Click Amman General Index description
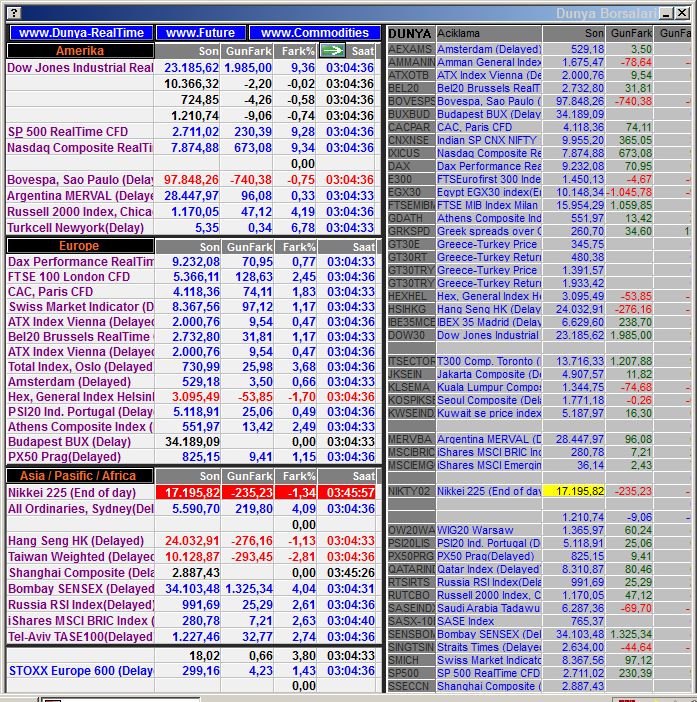This screenshot has width=697, height=702. pos(488,62)
